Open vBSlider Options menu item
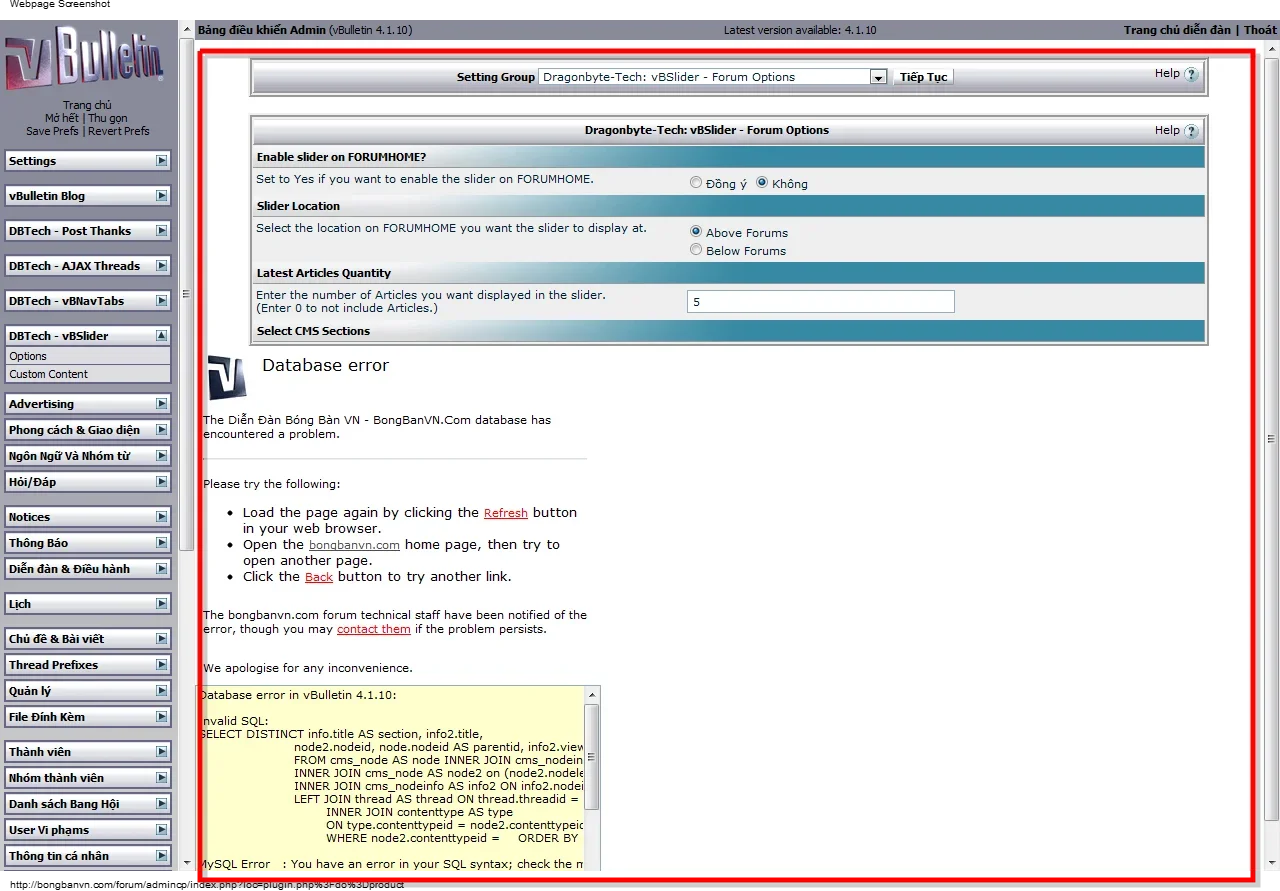This screenshot has height=891, width=1280. point(88,356)
